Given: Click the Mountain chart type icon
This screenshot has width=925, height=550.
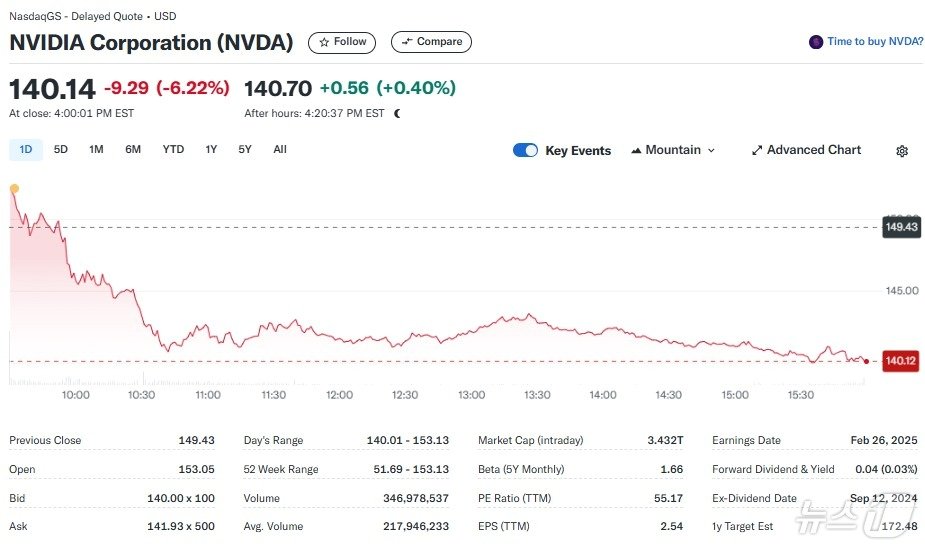Looking at the screenshot, I should pos(636,150).
